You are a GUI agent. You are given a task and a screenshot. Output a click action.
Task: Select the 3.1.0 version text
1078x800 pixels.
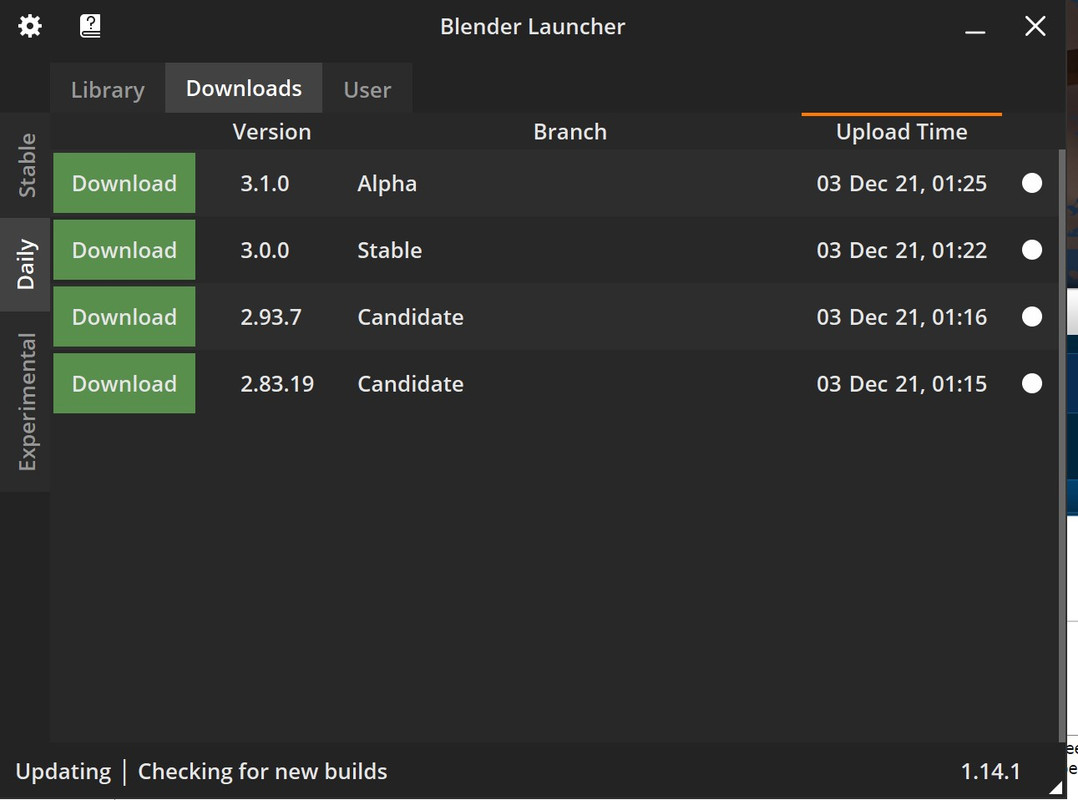pos(265,184)
